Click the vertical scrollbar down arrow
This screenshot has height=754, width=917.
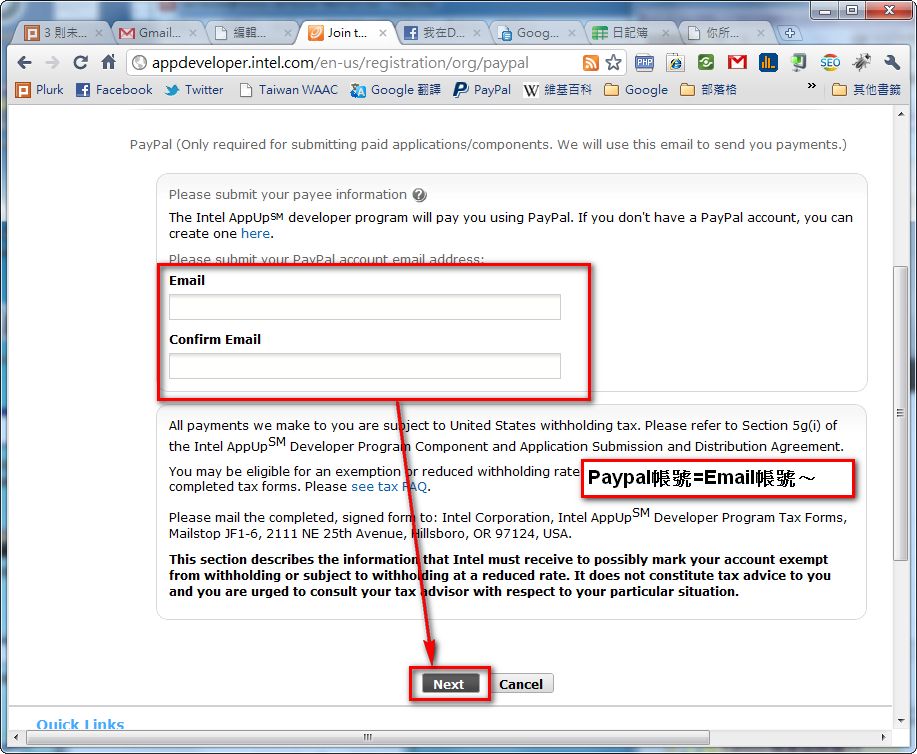point(901,721)
